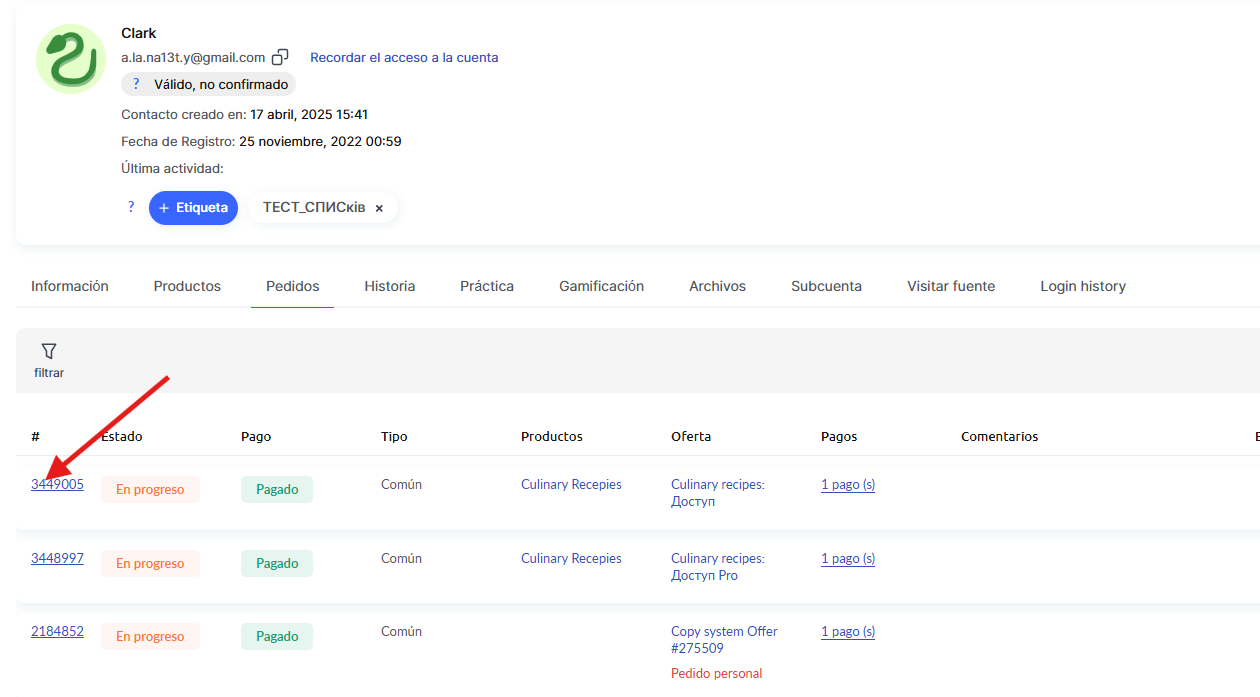
Task: Click Recordar el acceso a la cuenta
Action: pyautogui.click(x=404, y=57)
